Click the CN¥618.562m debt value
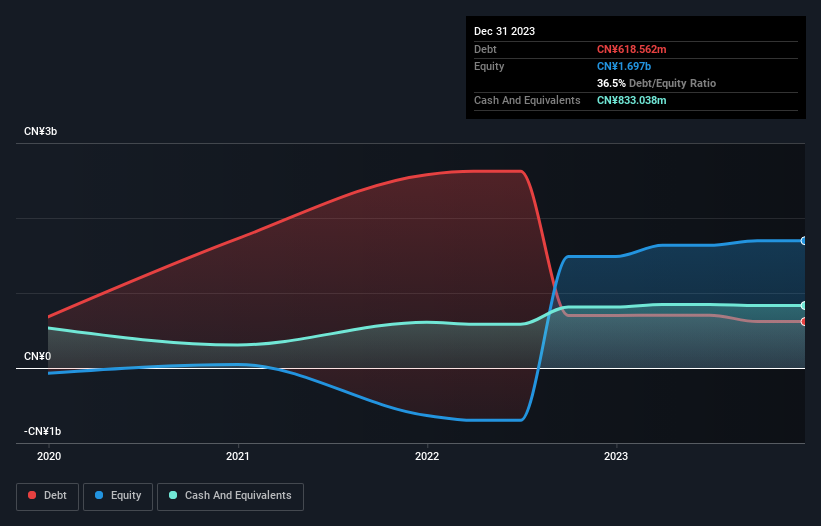Image resolution: width=821 pixels, height=526 pixels. (x=631, y=49)
